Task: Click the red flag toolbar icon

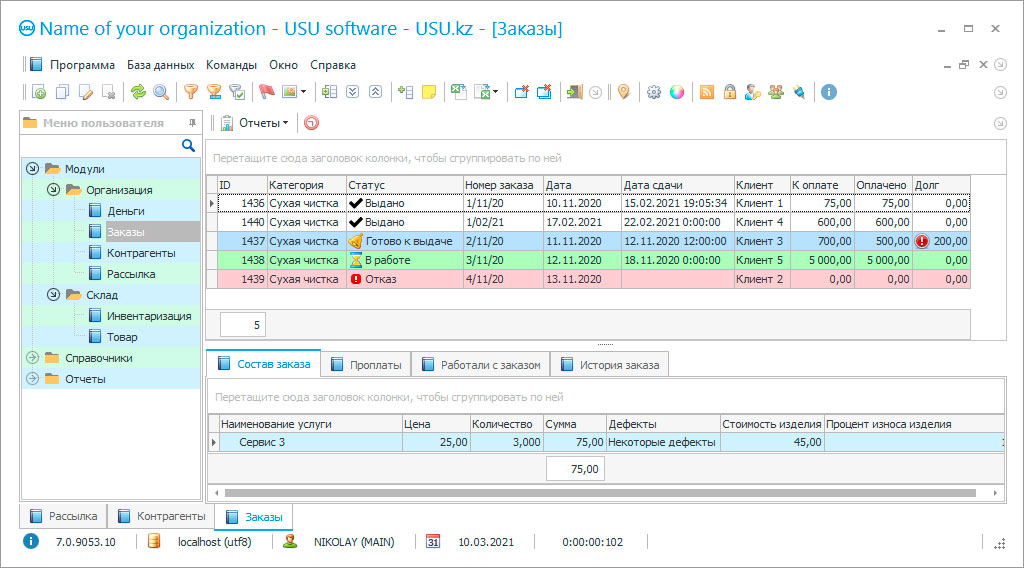Action: [x=266, y=92]
